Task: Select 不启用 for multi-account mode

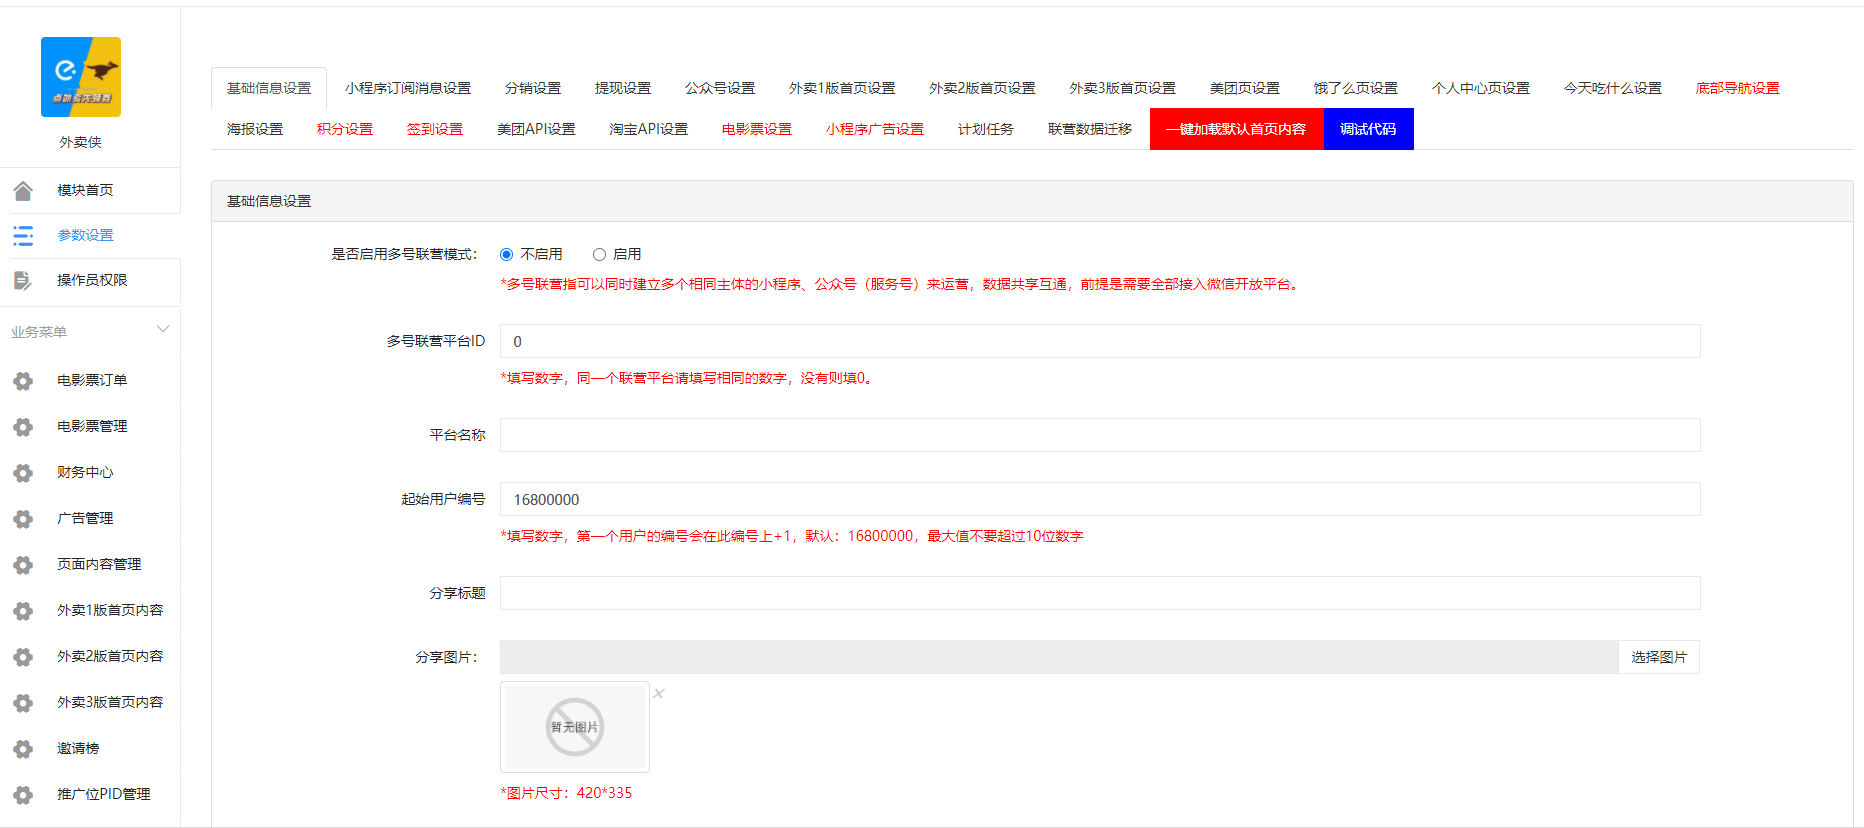Action: click(506, 255)
